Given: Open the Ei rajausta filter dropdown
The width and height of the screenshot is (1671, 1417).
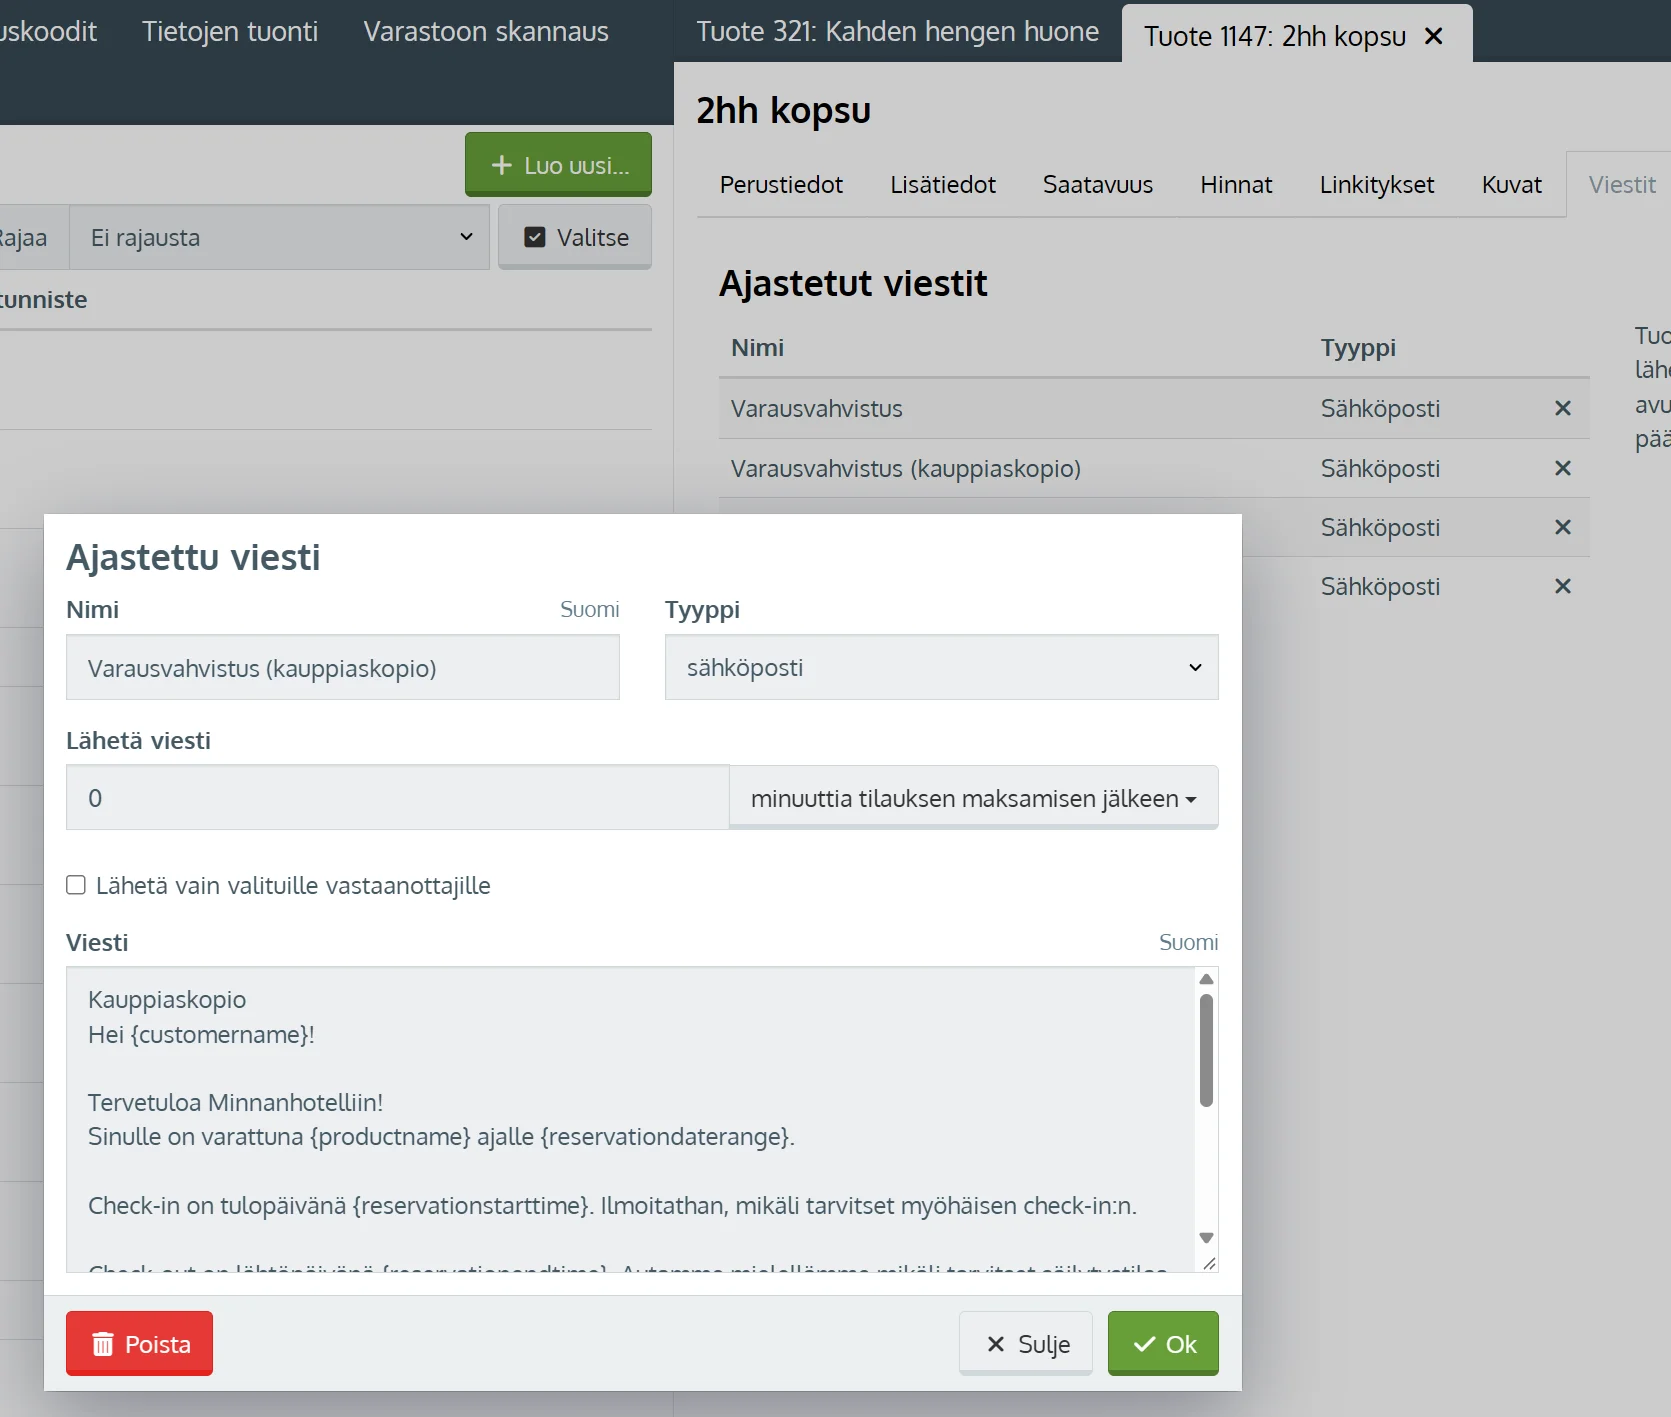Looking at the screenshot, I should (279, 238).
